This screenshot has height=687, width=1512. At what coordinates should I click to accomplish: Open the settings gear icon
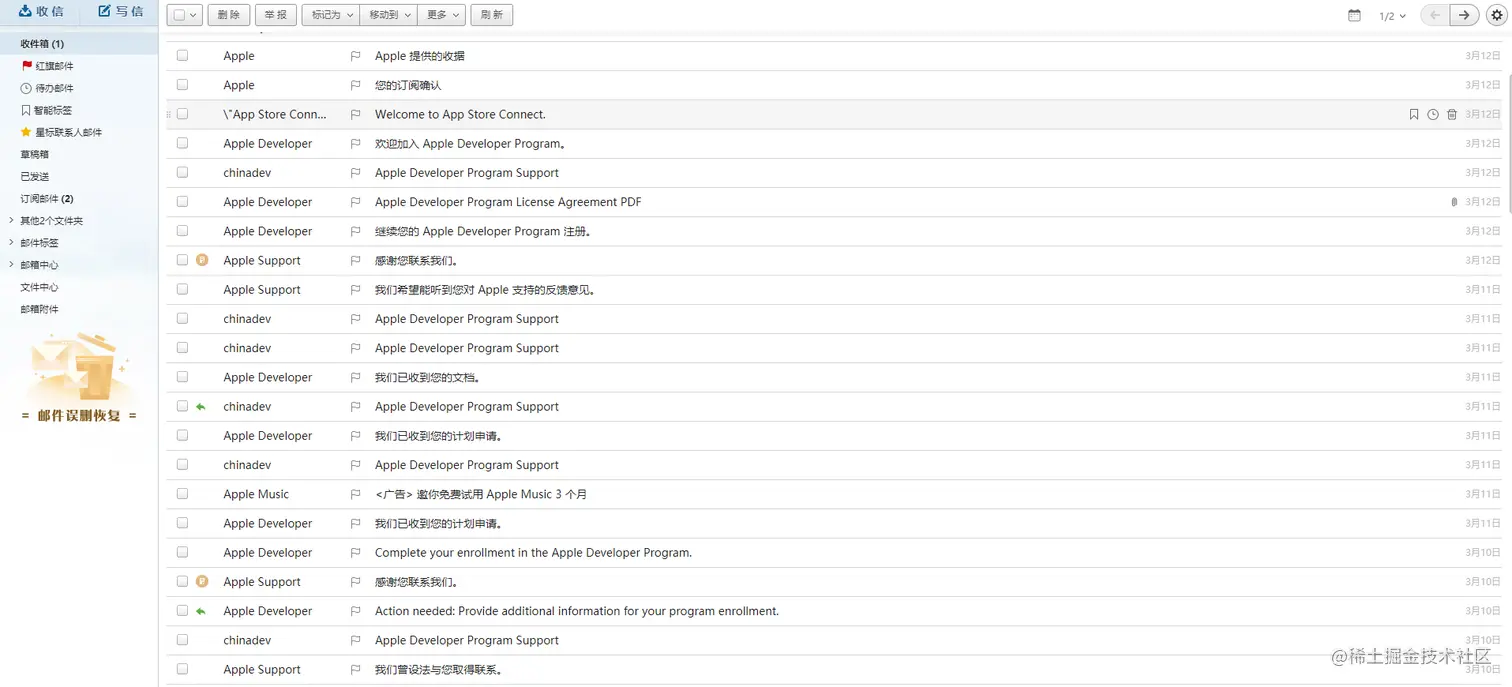1496,15
